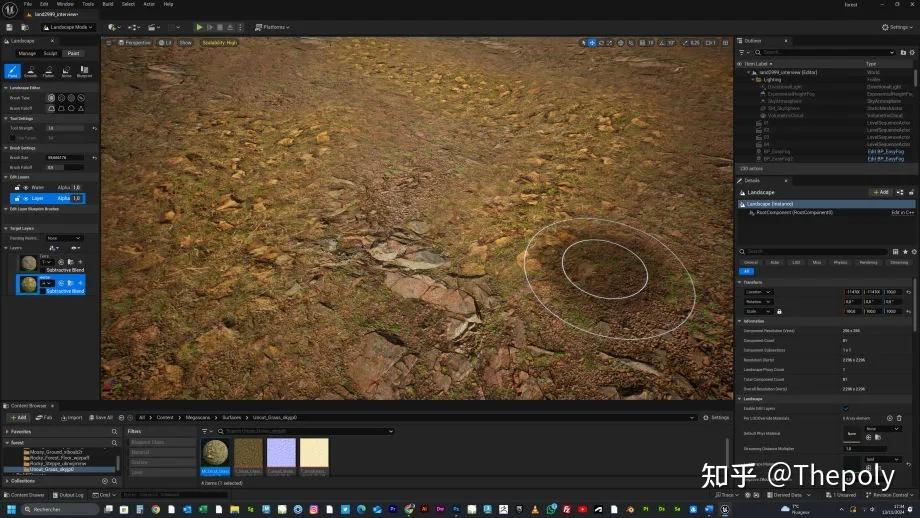
Task: Open the Platforms dropdown
Action: pyautogui.click(x=272, y=27)
